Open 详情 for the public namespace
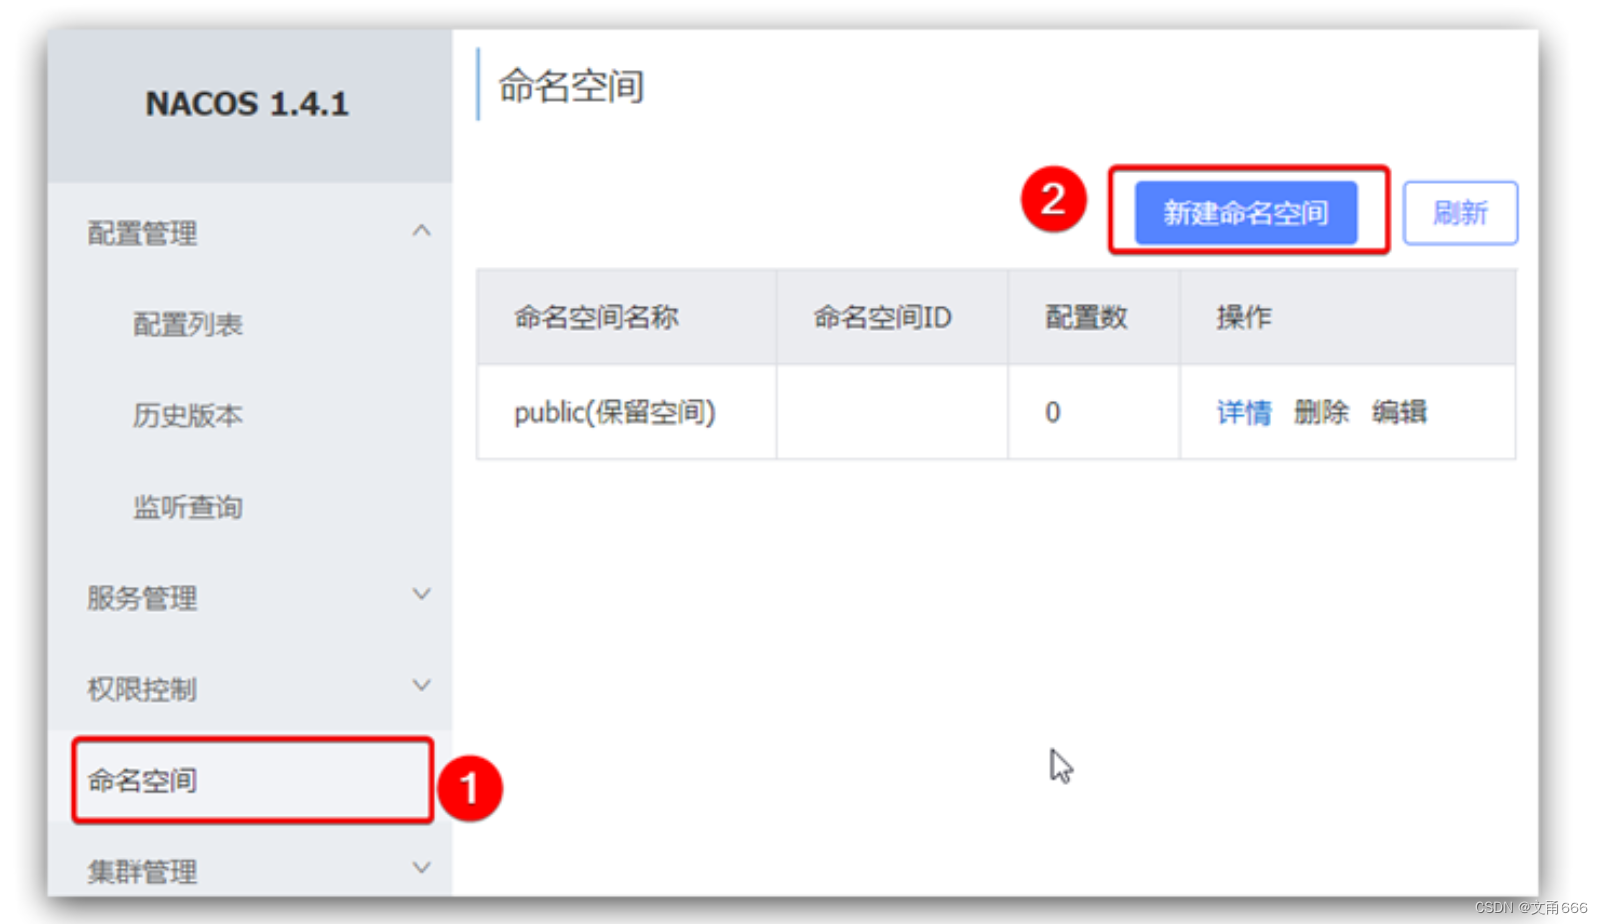The width and height of the screenshot is (1603, 924). click(1244, 412)
